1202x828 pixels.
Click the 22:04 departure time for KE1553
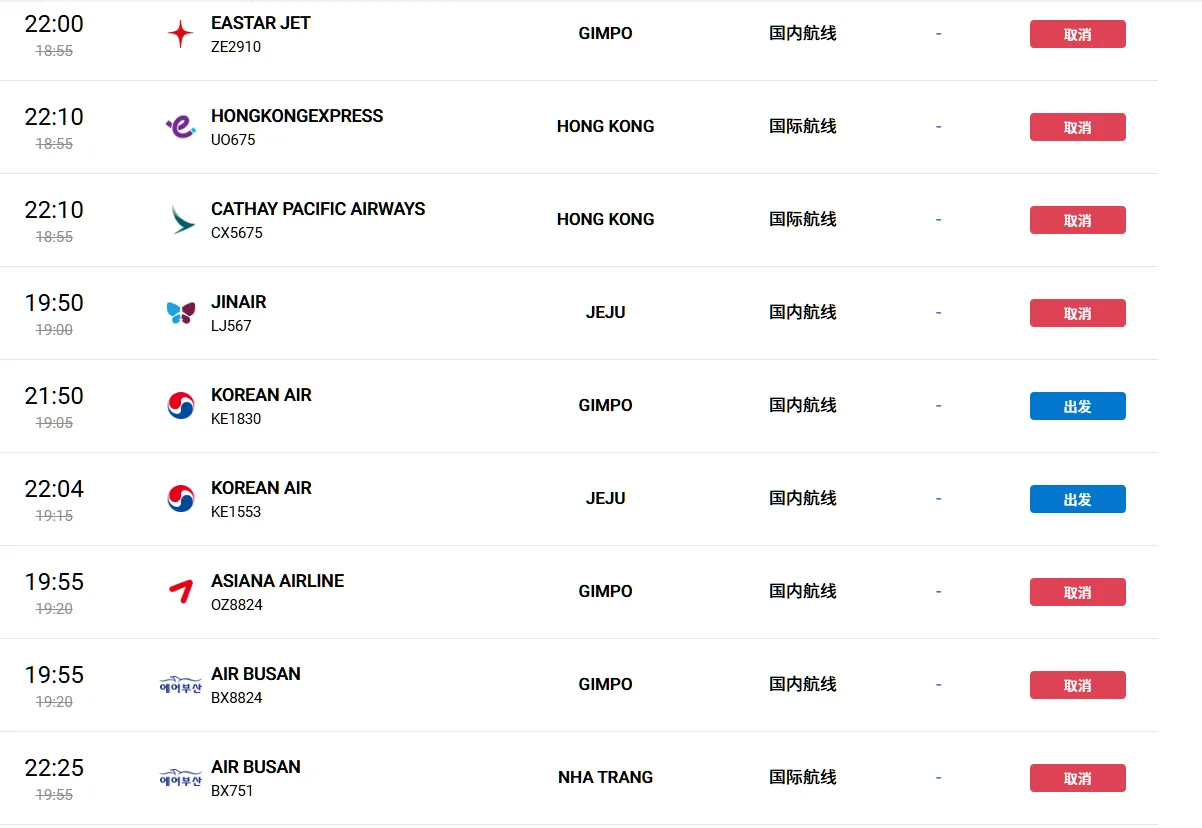coord(54,489)
